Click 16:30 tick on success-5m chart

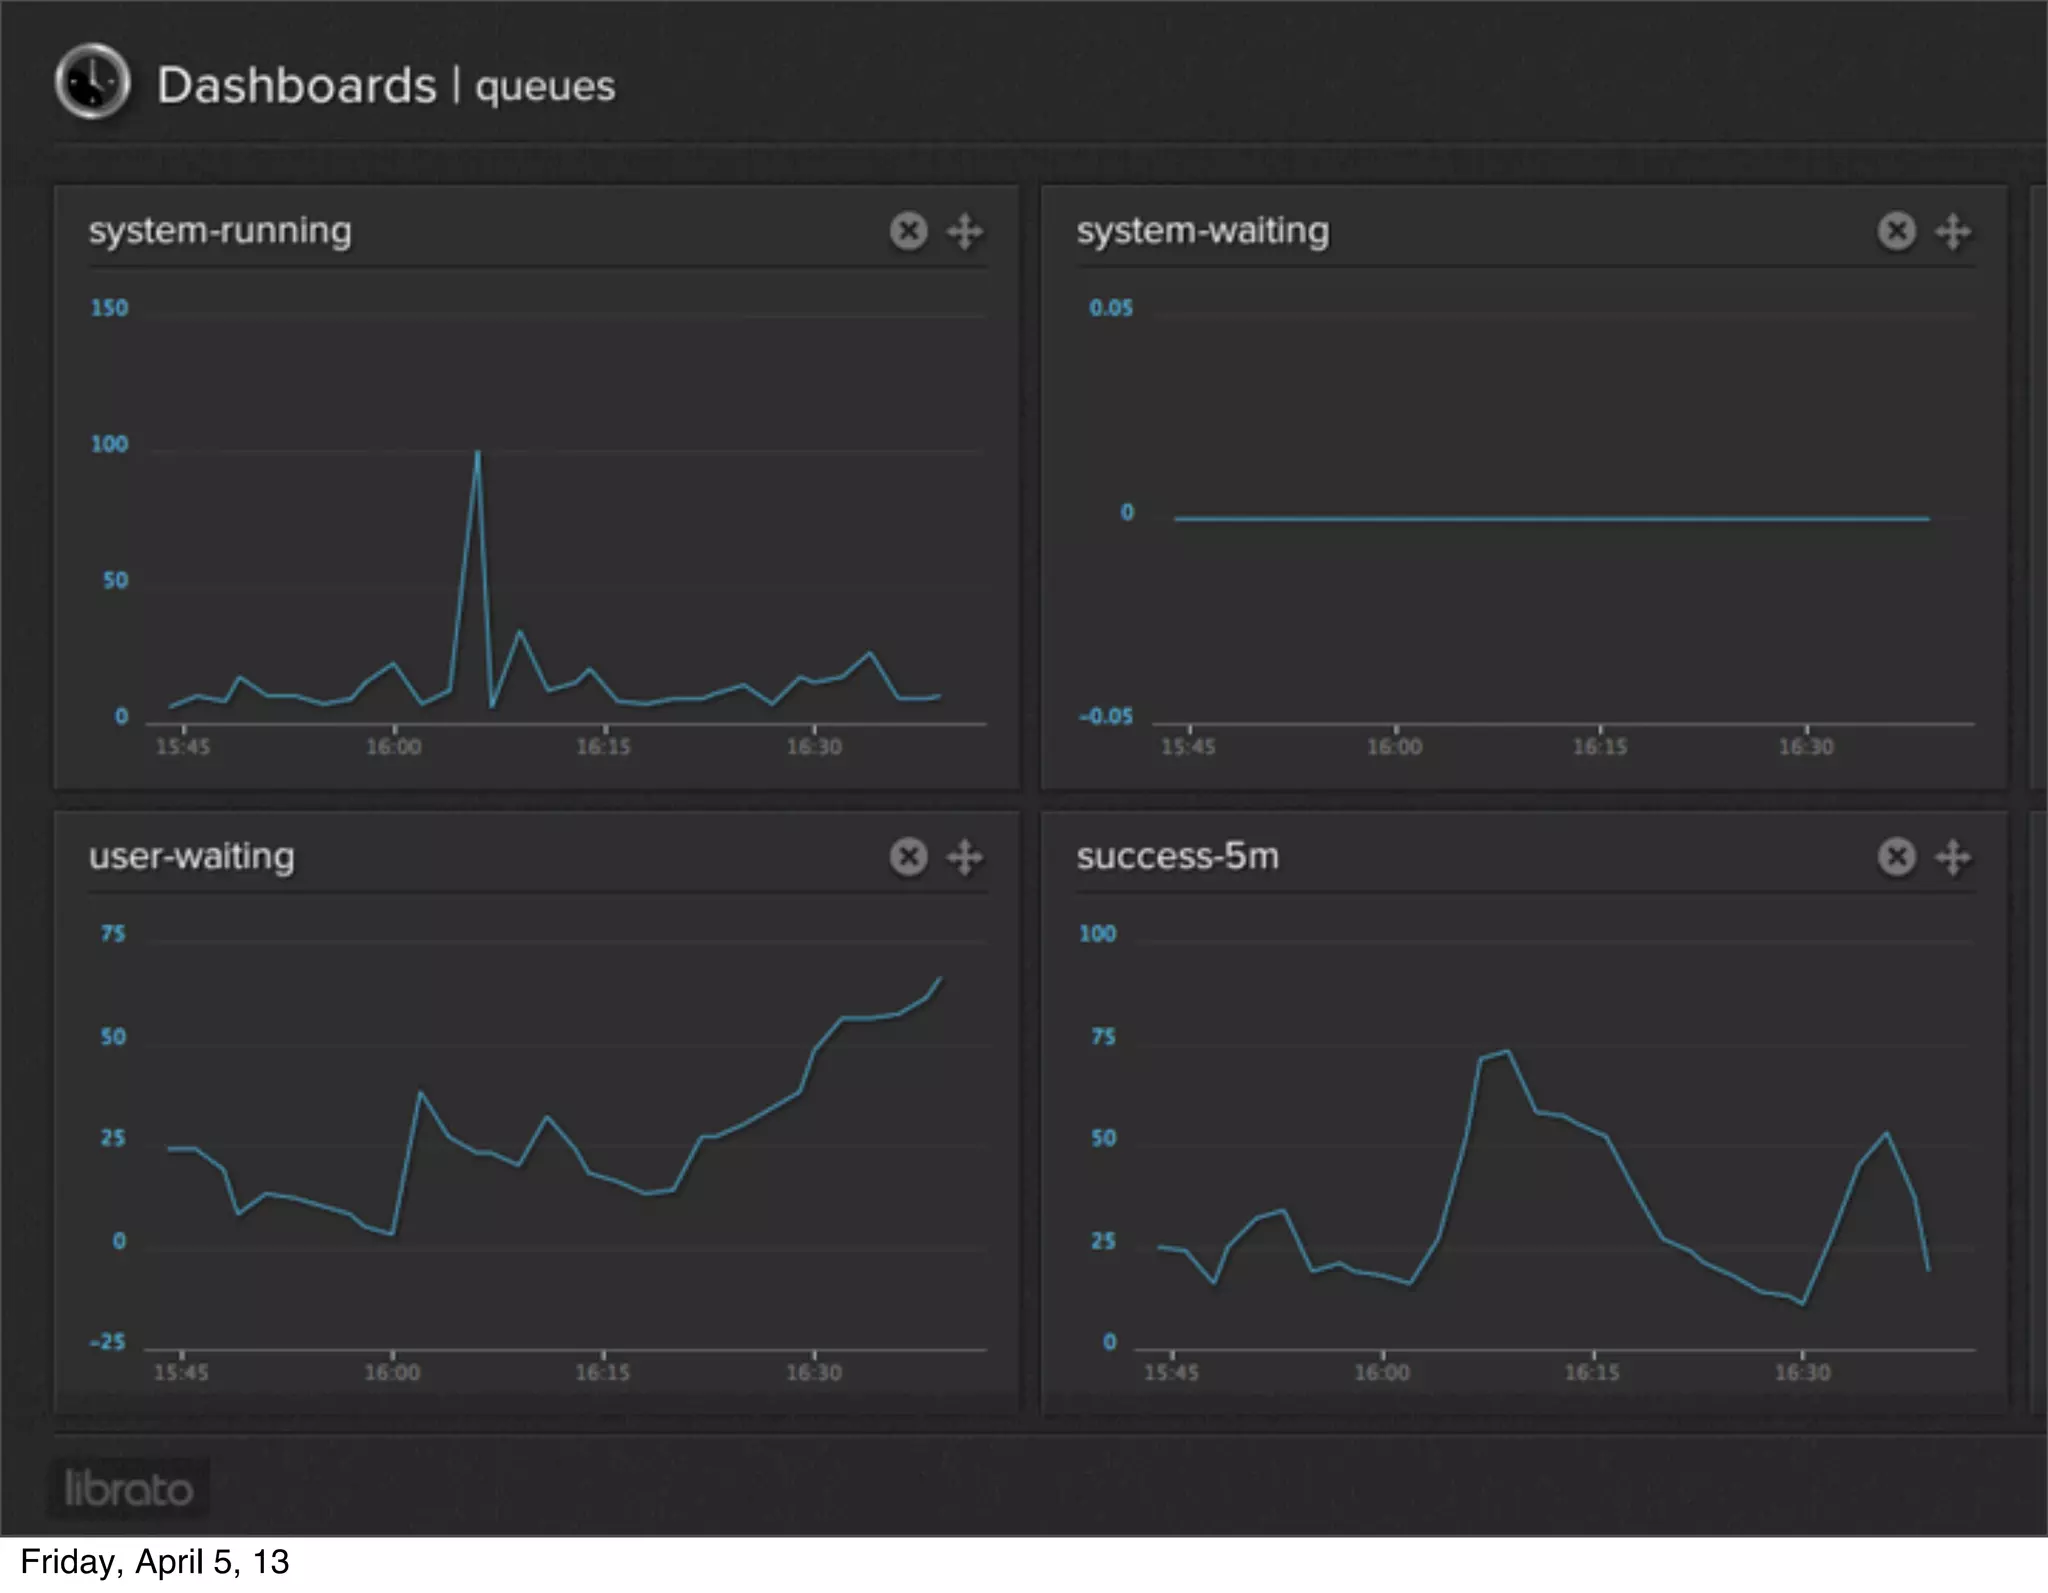(1802, 1371)
